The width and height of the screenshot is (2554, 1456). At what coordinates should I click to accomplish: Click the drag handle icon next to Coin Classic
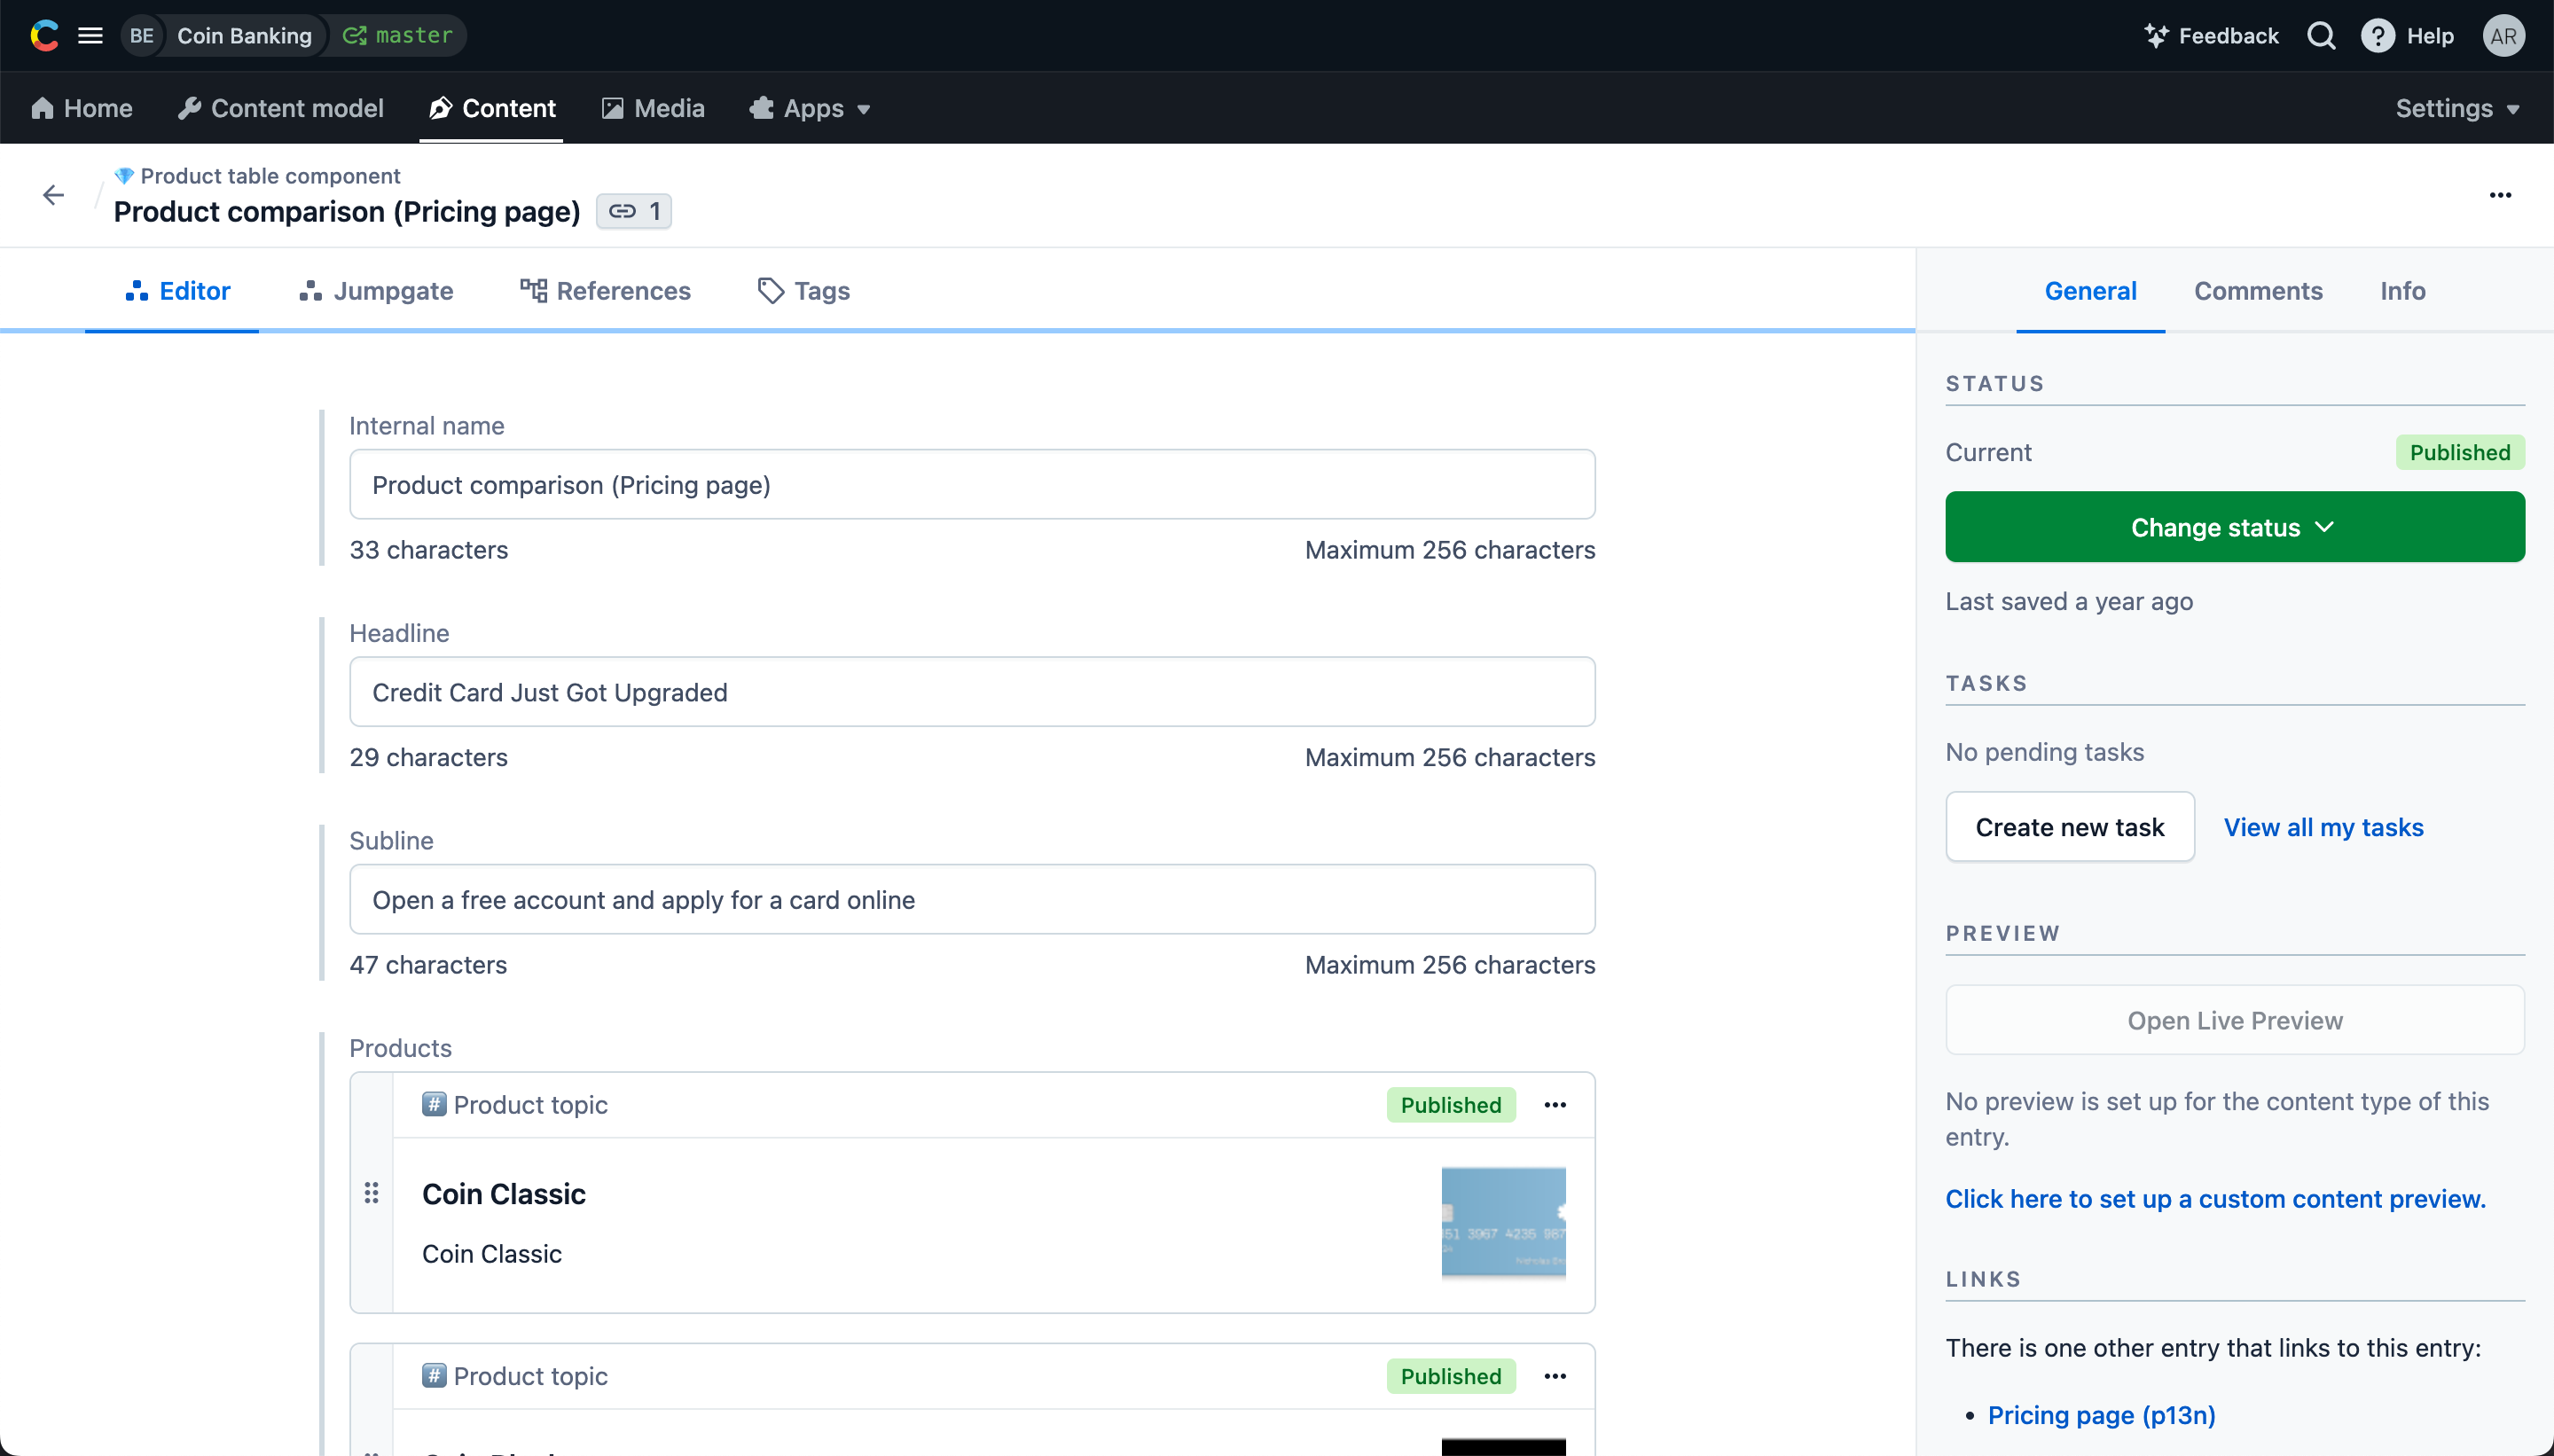370,1193
